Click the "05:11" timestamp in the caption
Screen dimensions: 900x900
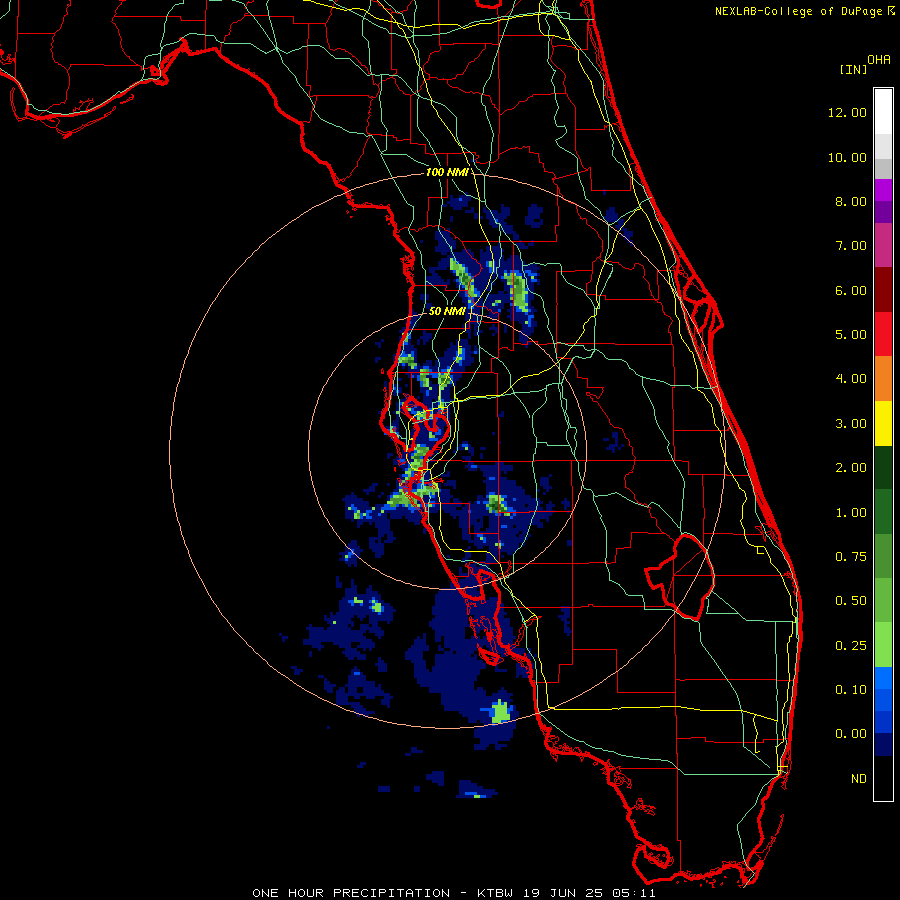click(x=634, y=893)
